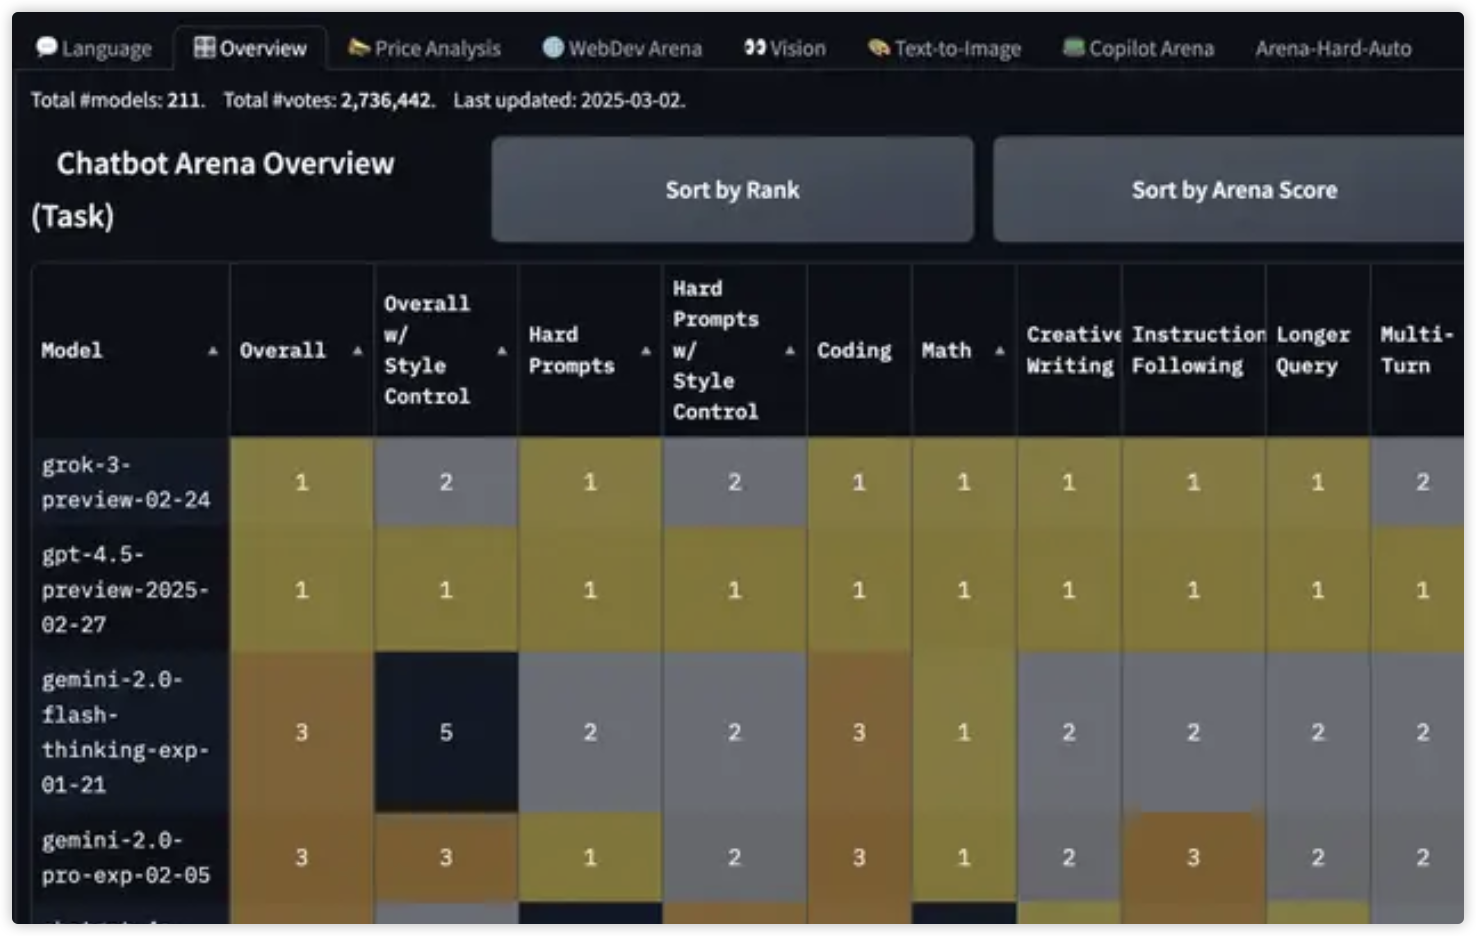Click the Overall rank cell for gpt-4.5-preview
Viewport: 1476px width, 936px height.
pyautogui.click(x=302, y=590)
